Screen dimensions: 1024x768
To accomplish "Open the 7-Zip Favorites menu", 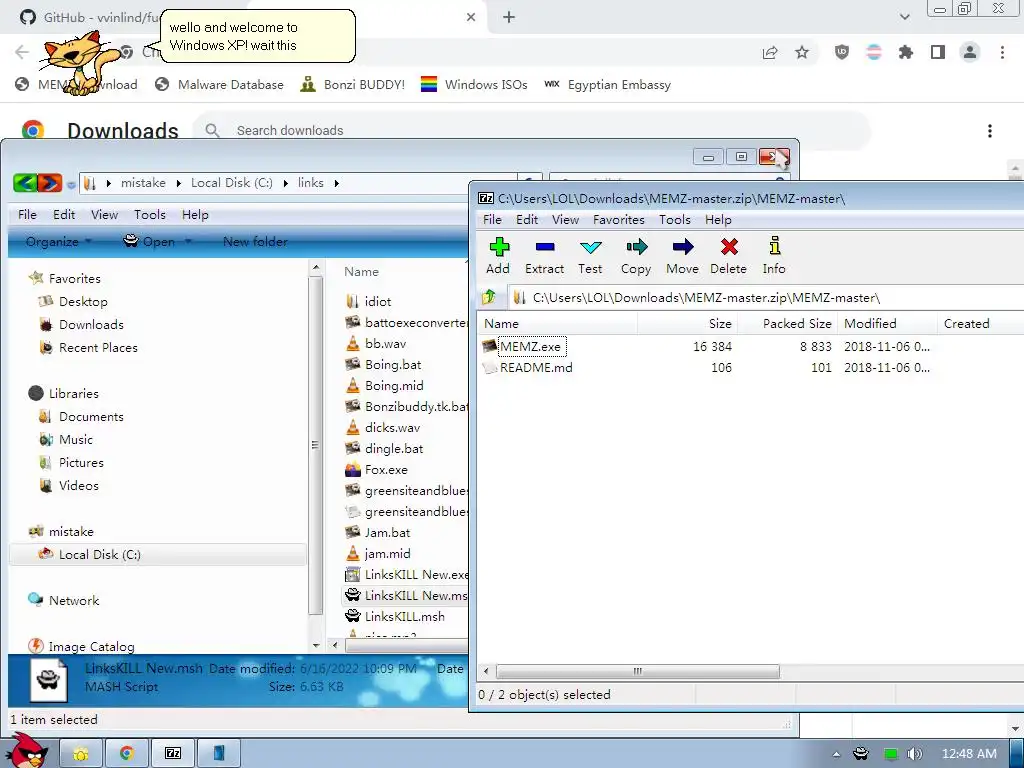I will click(x=618, y=219).
